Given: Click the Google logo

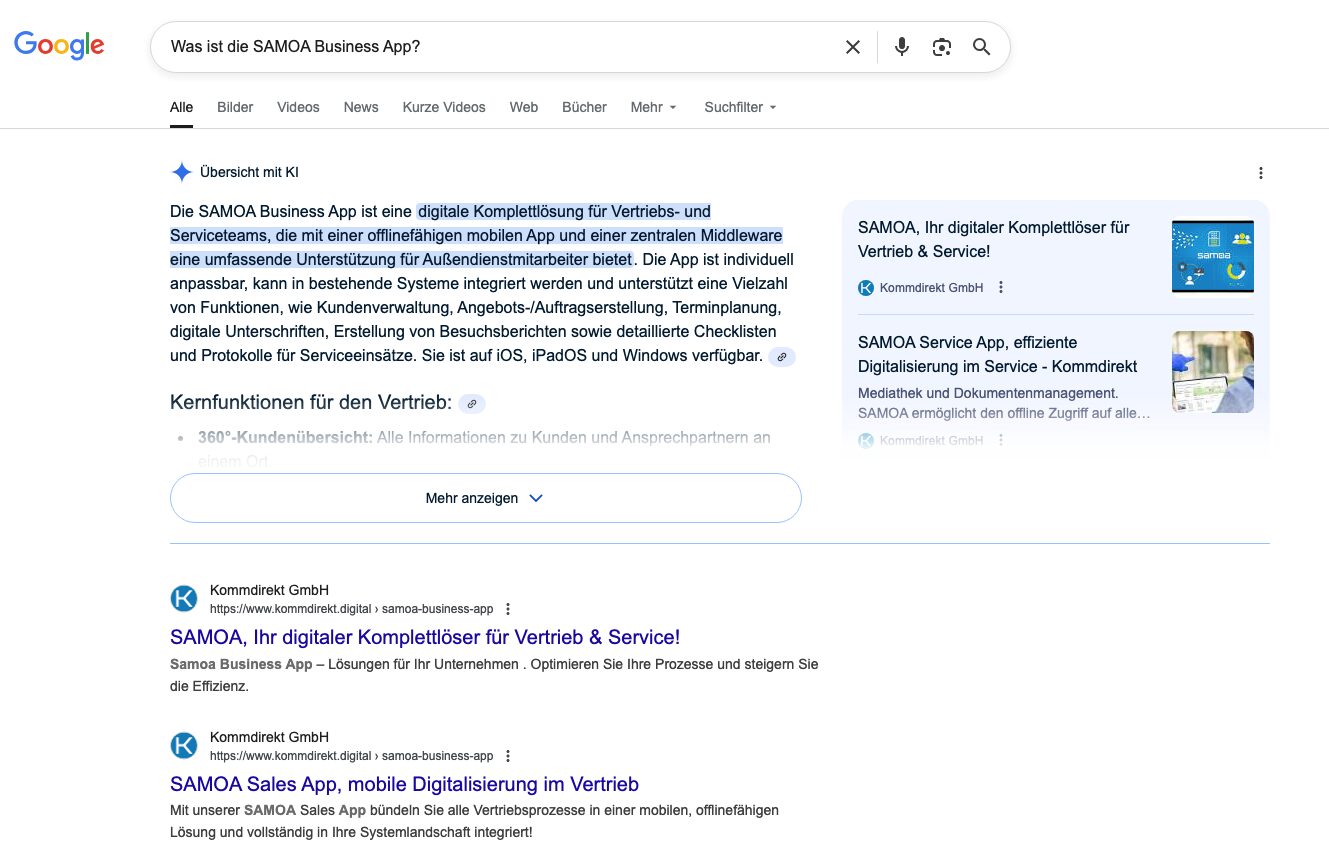Looking at the screenshot, I should tap(59, 46).
